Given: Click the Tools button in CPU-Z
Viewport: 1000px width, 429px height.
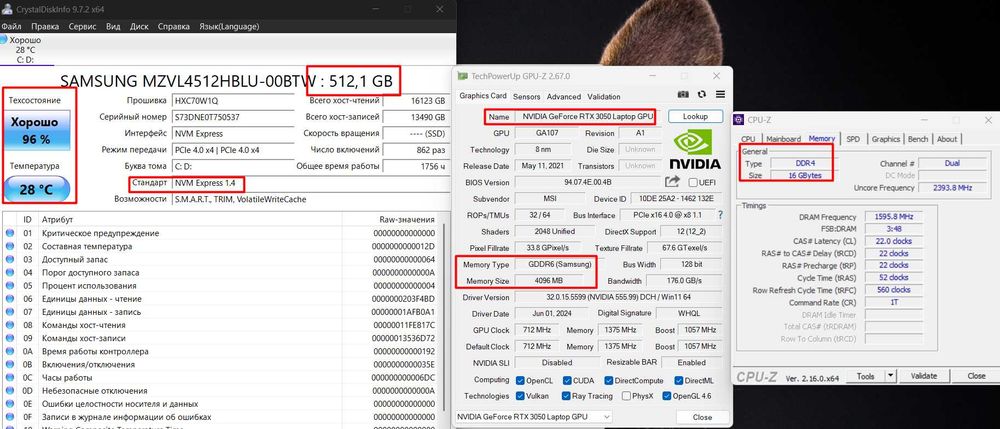Looking at the screenshot, I should (865, 376).
